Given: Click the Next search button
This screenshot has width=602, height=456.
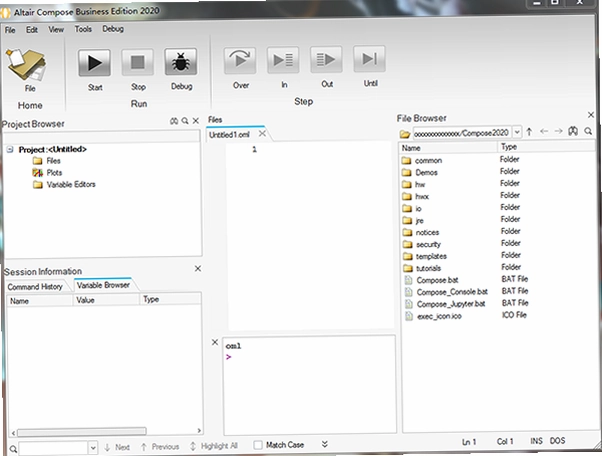Looking at the screenshot, I should click(x=117, y=447).
